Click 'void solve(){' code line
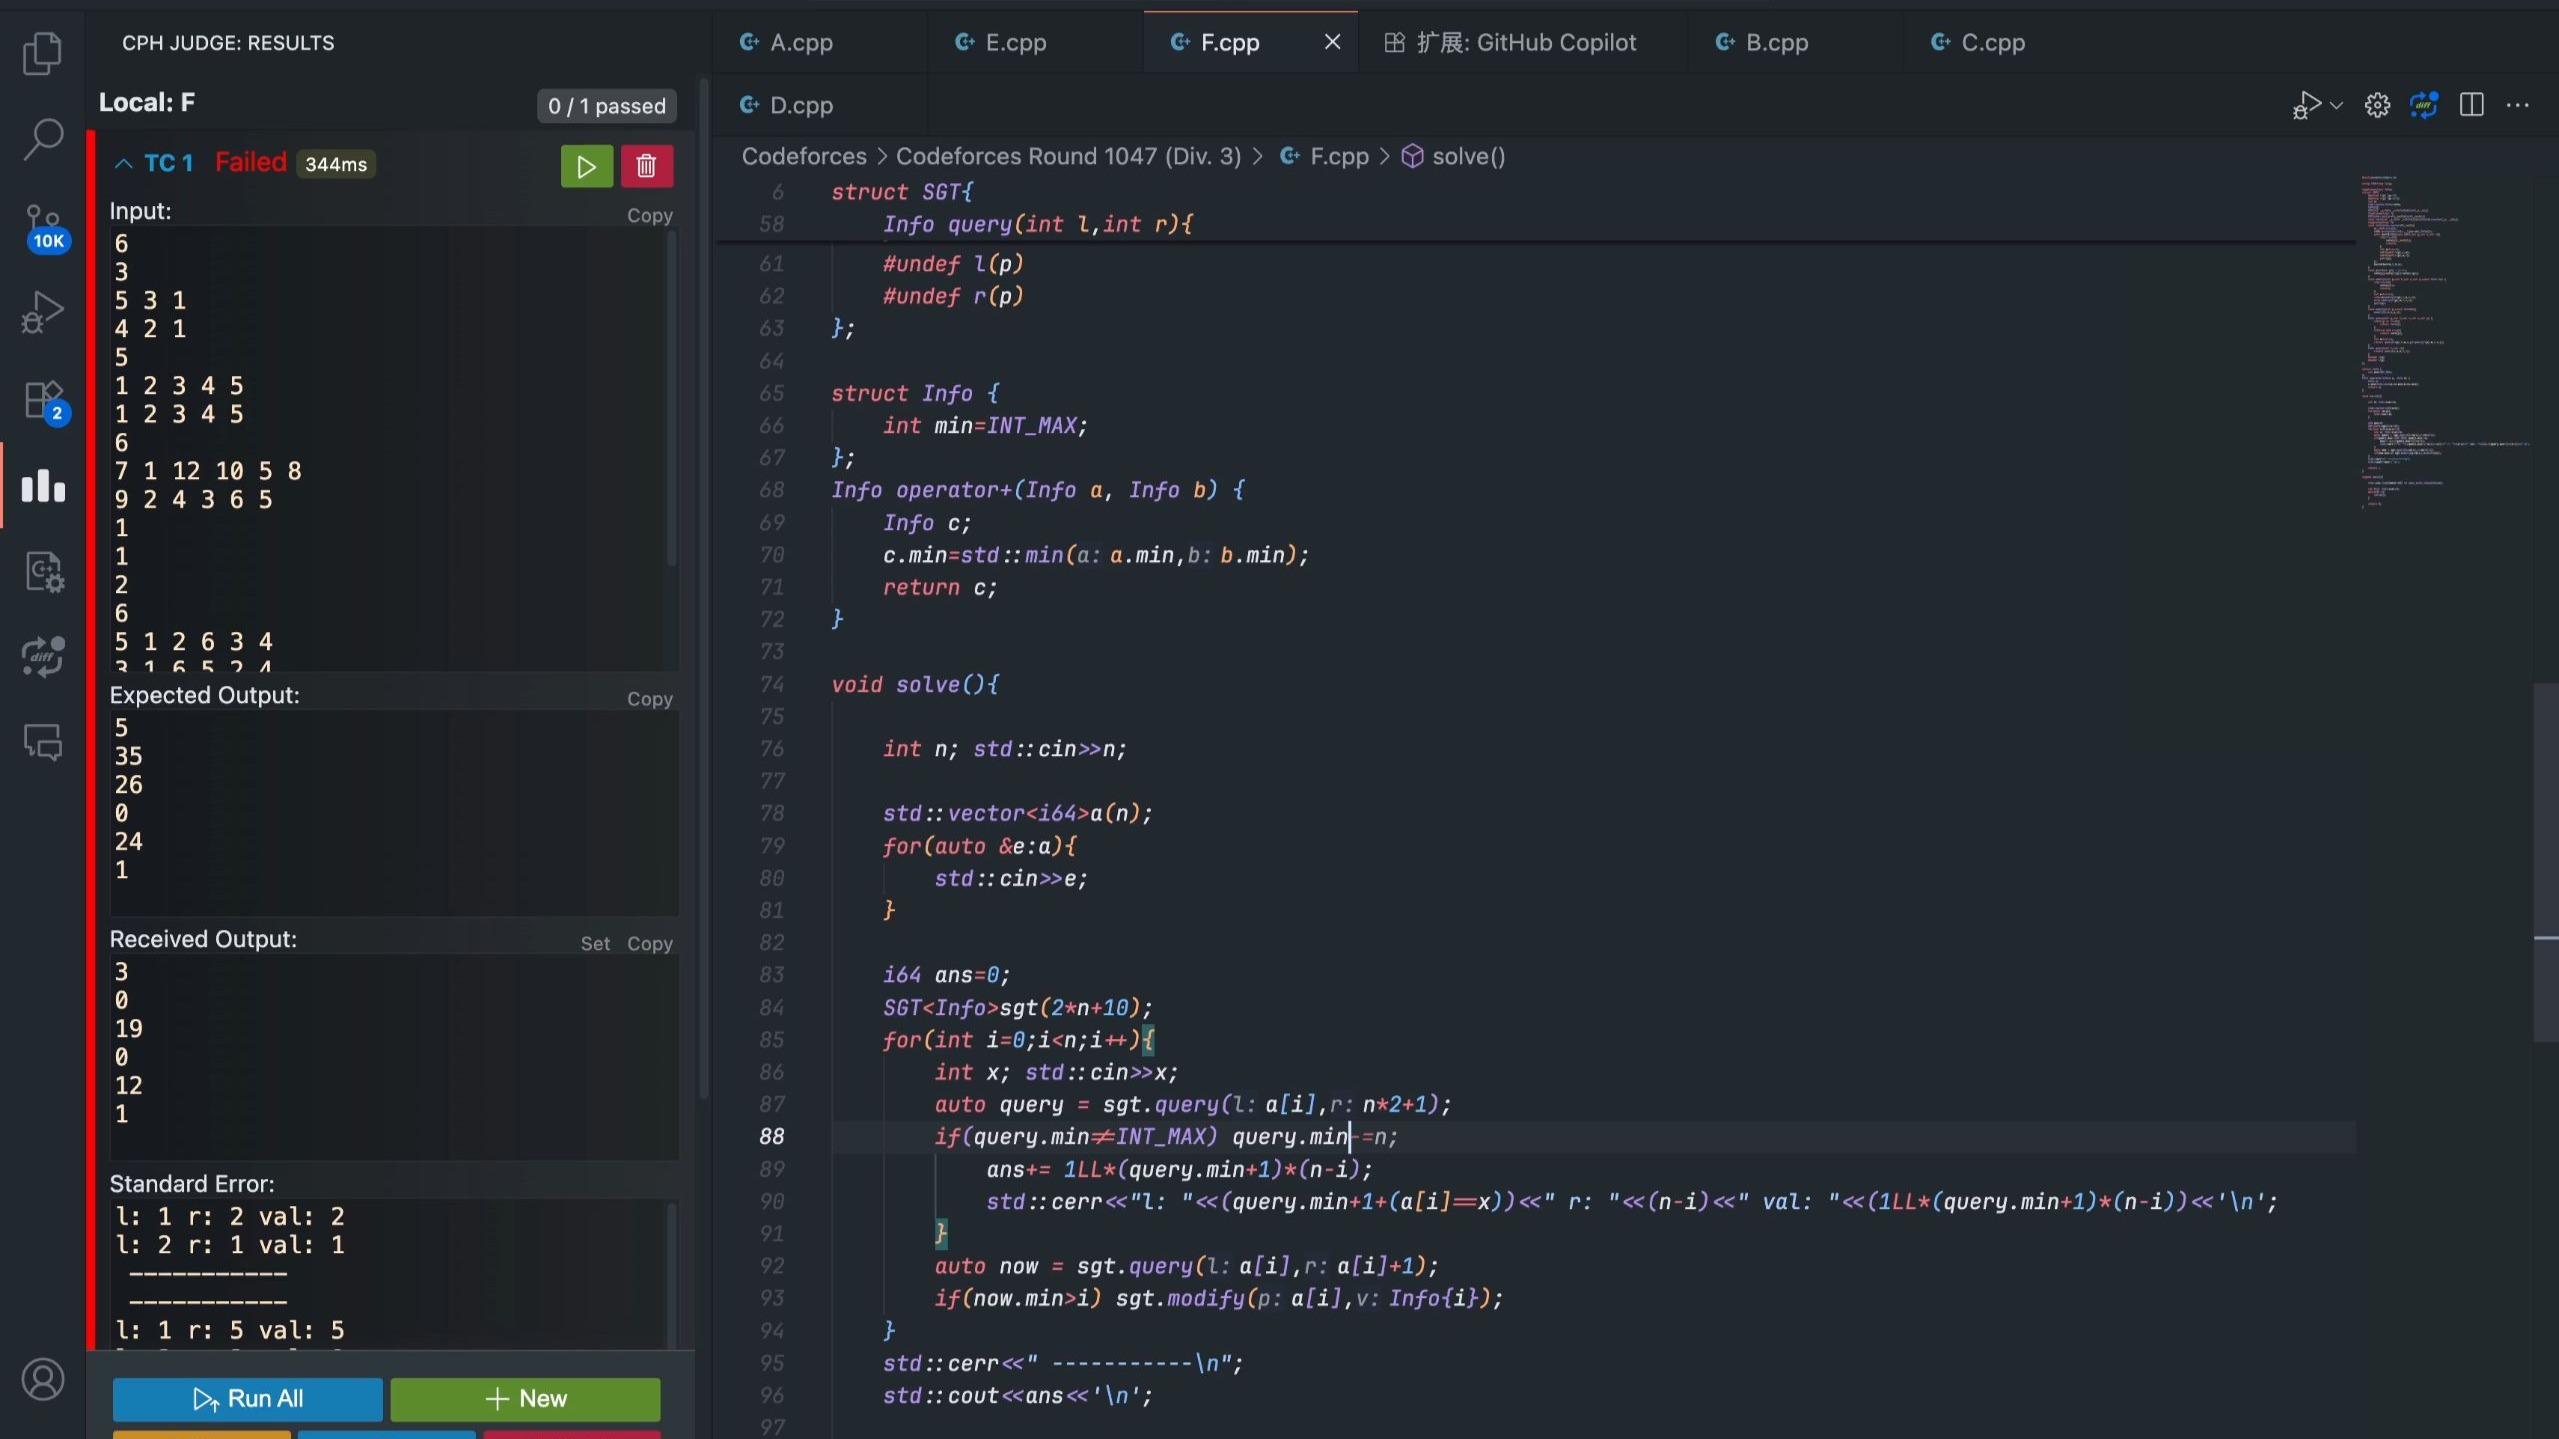 click(915, 685)
